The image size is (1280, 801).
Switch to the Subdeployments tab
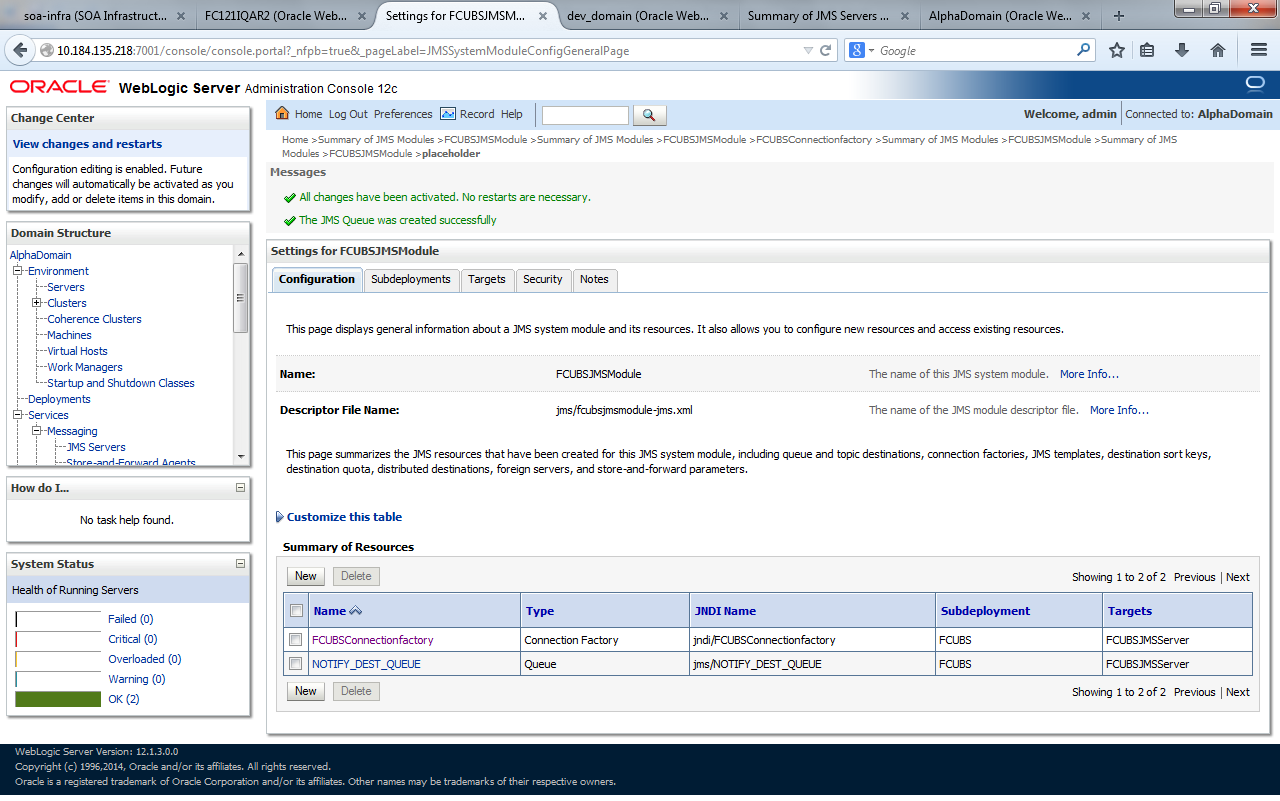pyautogui.click(x=411, y=280)
